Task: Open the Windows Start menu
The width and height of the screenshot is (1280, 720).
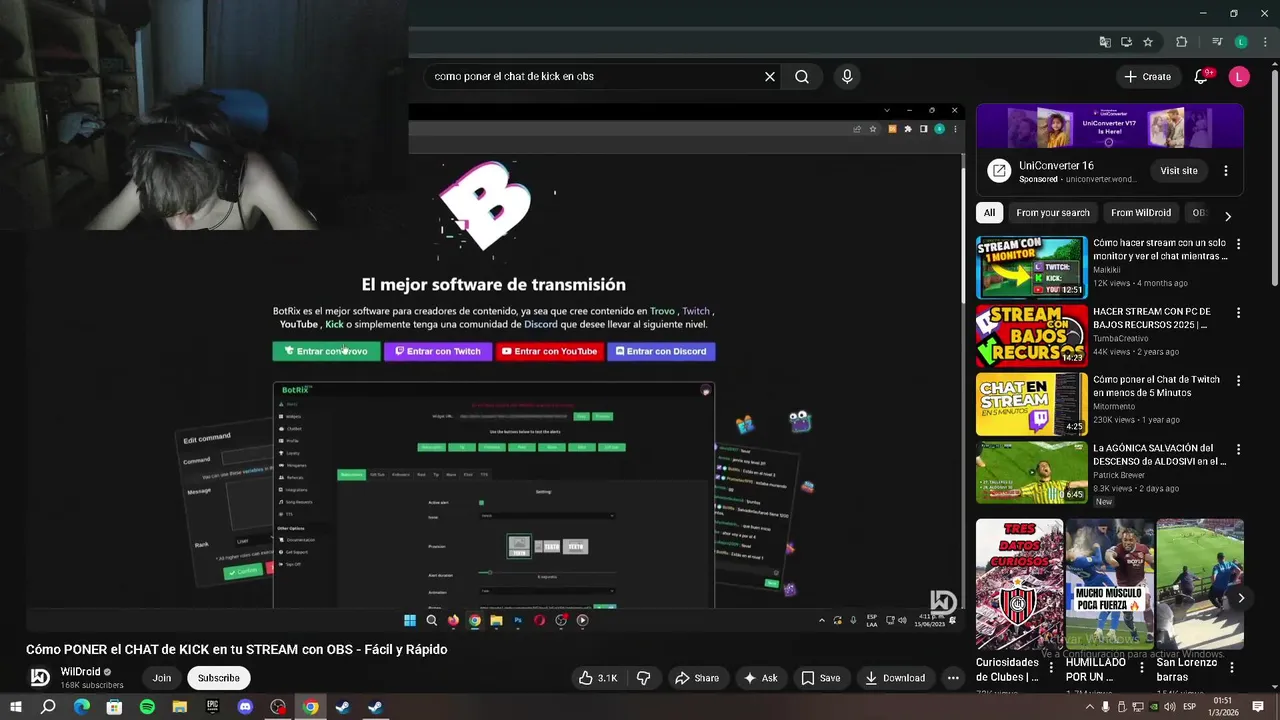Action: click(x=16, y=707)
